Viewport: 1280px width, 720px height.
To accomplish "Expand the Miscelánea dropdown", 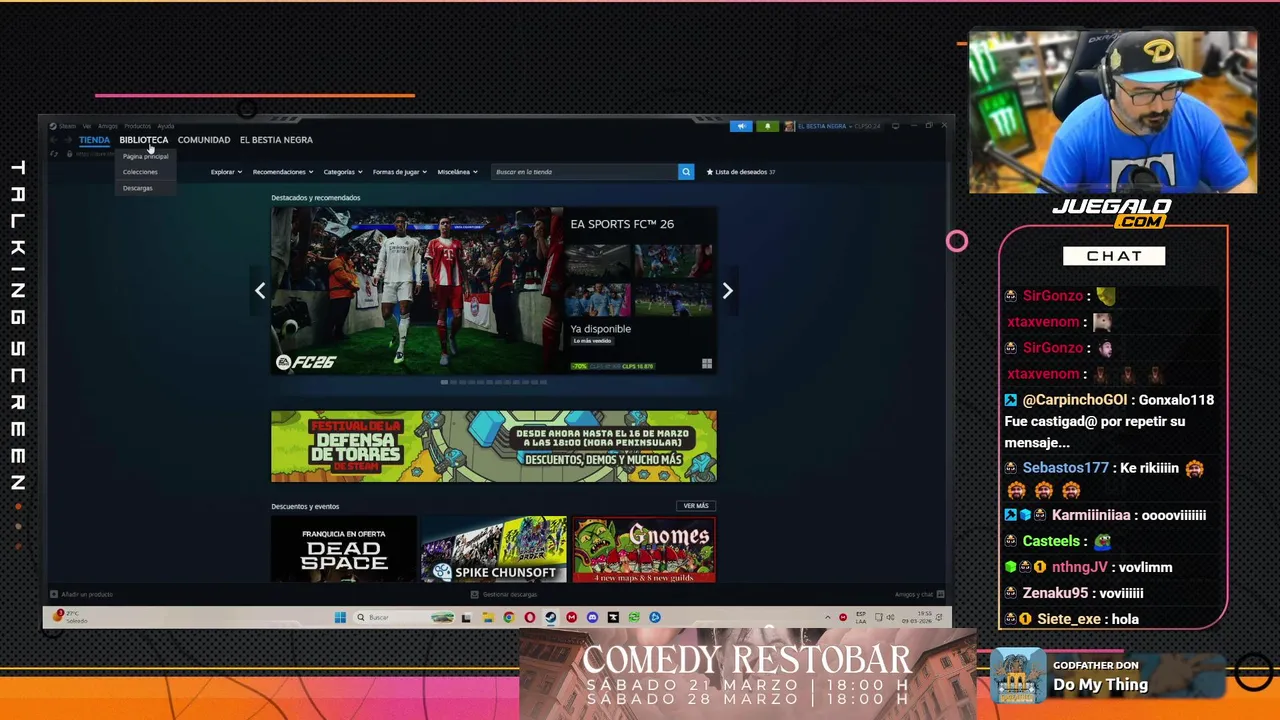I will click(457, 172).
